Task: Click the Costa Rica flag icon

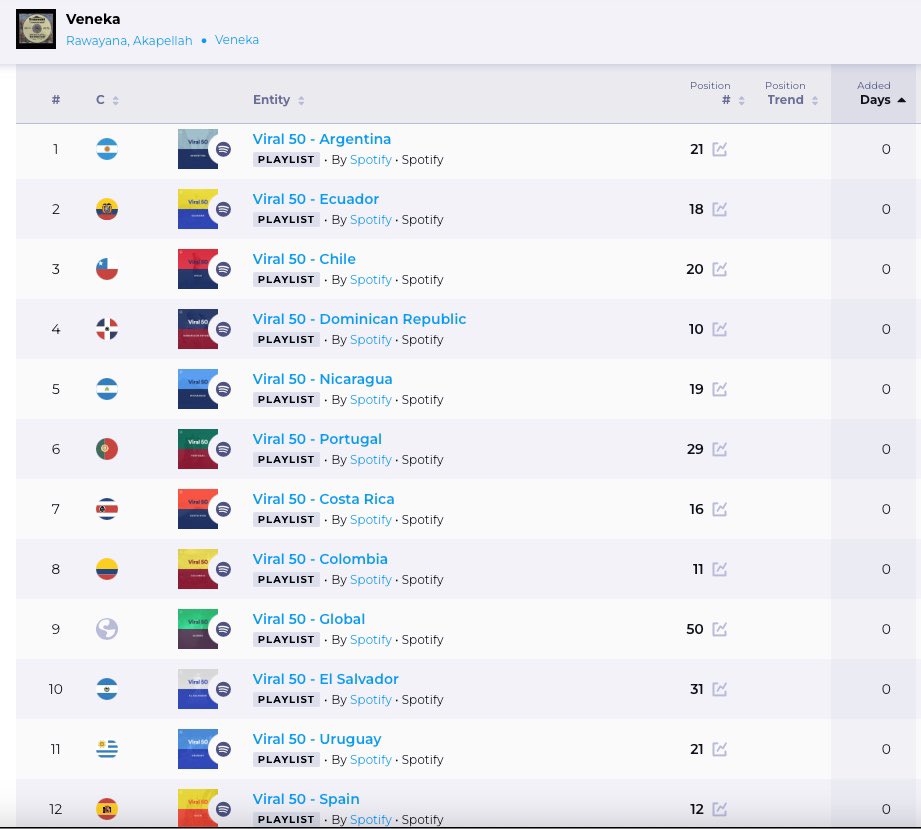Action: (x=107, y=509)
